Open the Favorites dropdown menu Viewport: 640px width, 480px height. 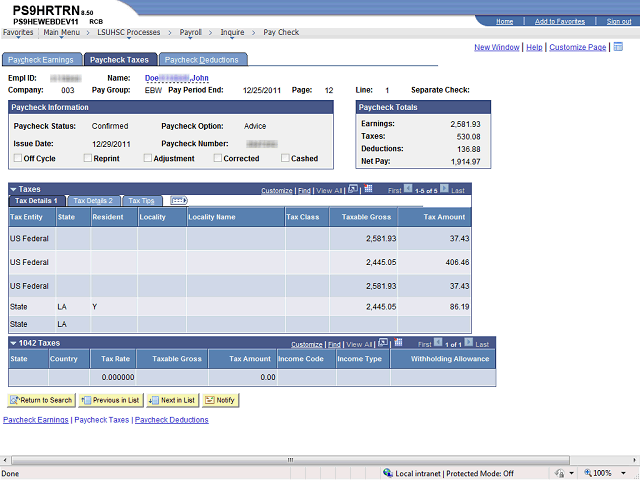pos(18,33)
